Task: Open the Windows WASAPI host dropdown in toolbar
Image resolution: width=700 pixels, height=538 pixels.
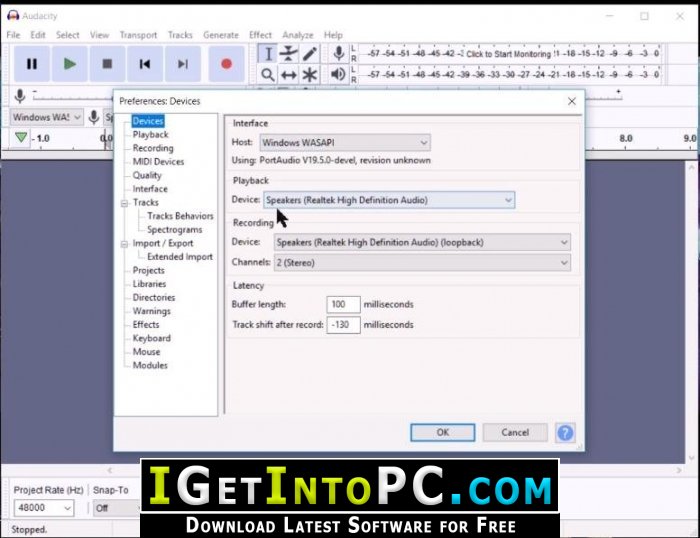Action: [x=46, y=117]
